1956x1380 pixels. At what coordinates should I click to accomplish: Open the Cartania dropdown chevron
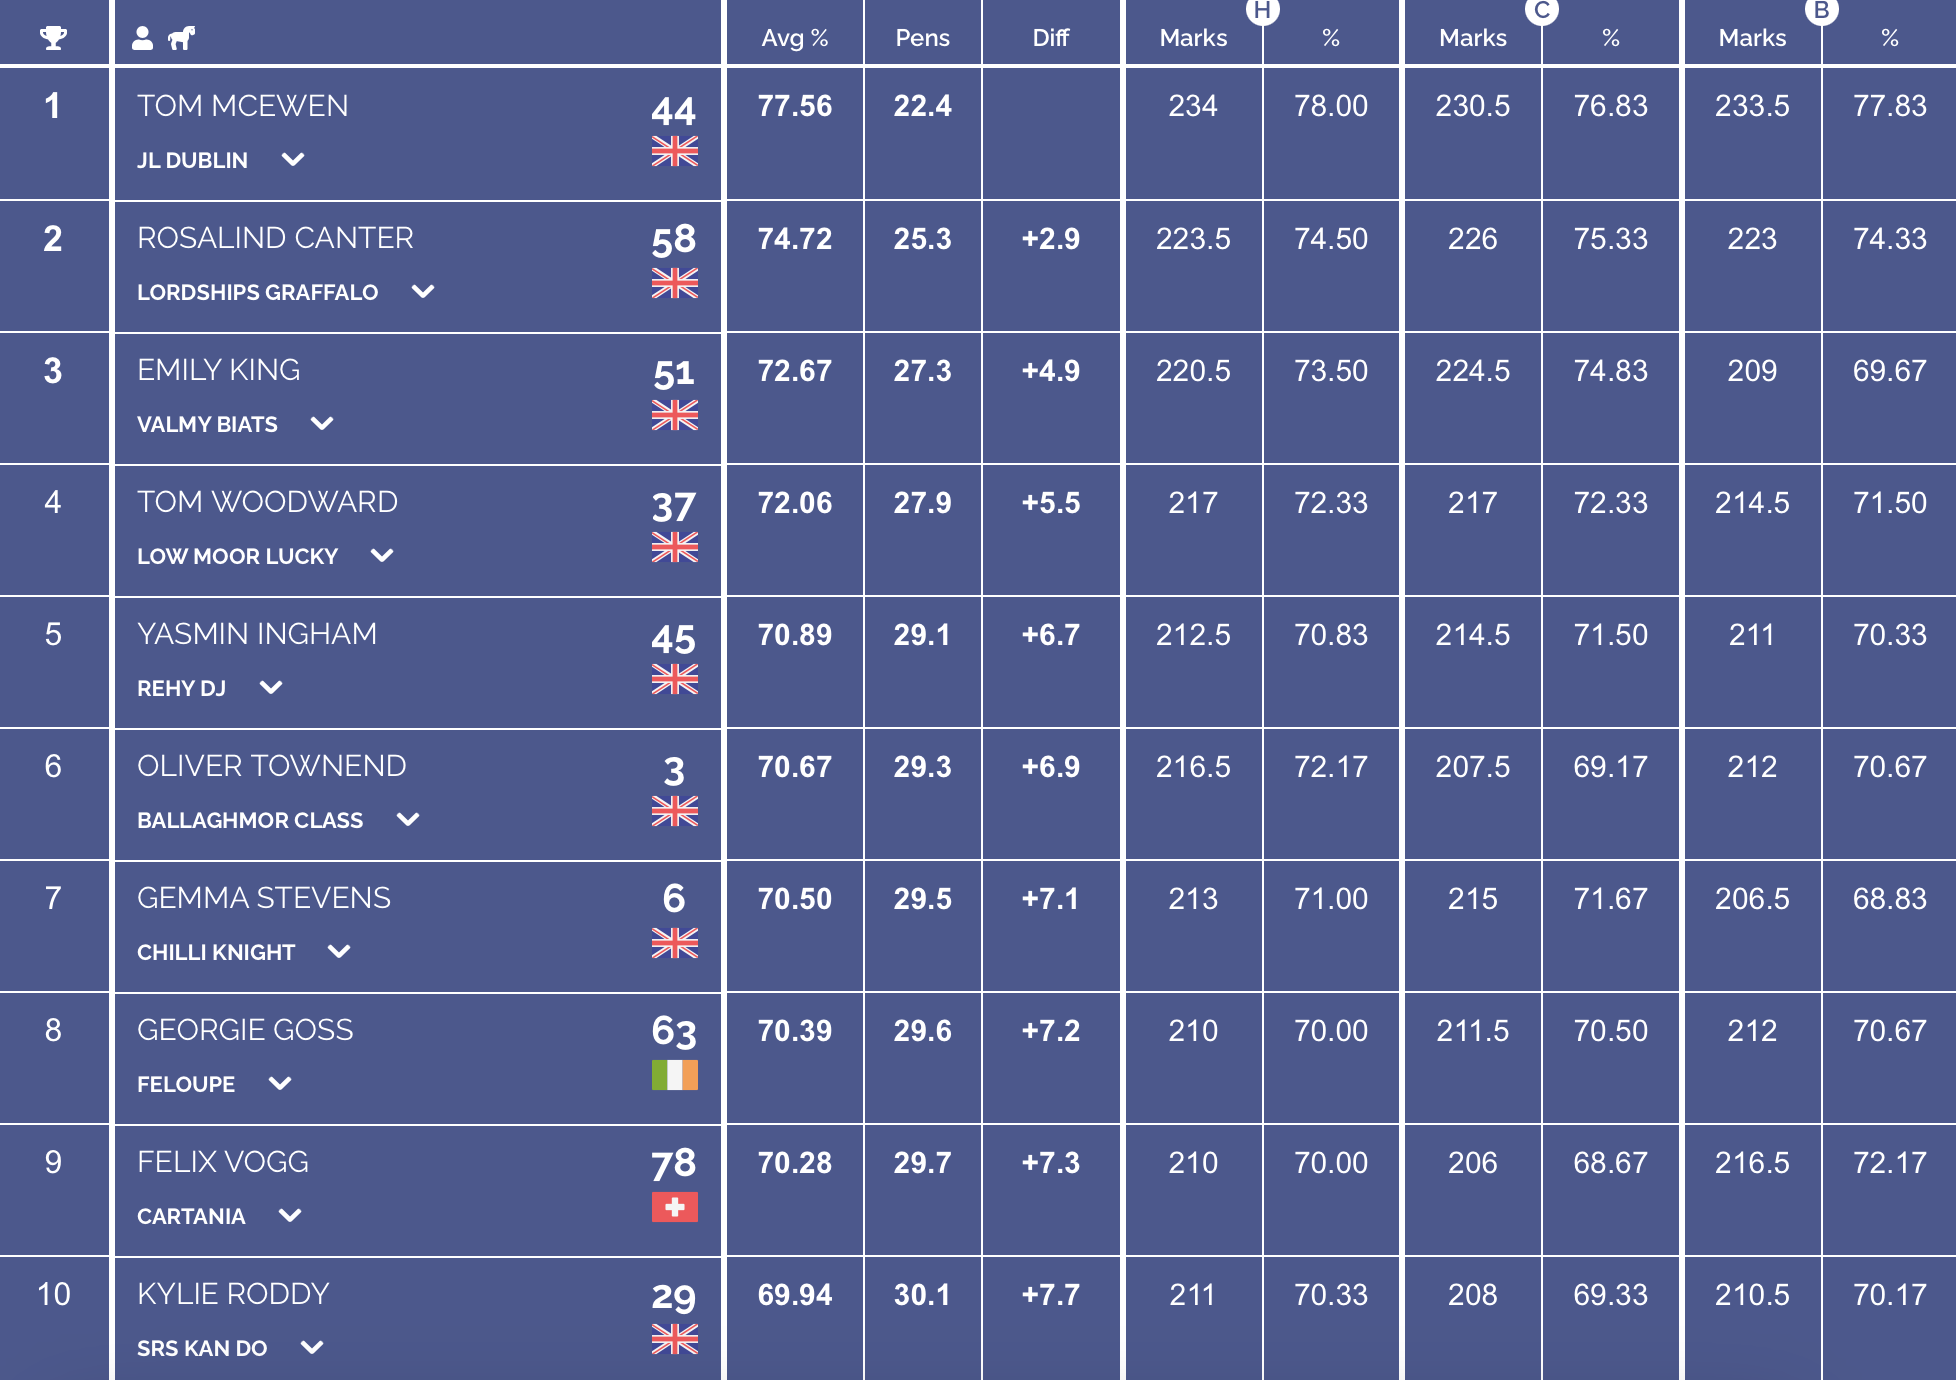pyautogui.click(x=290, y=1215)
